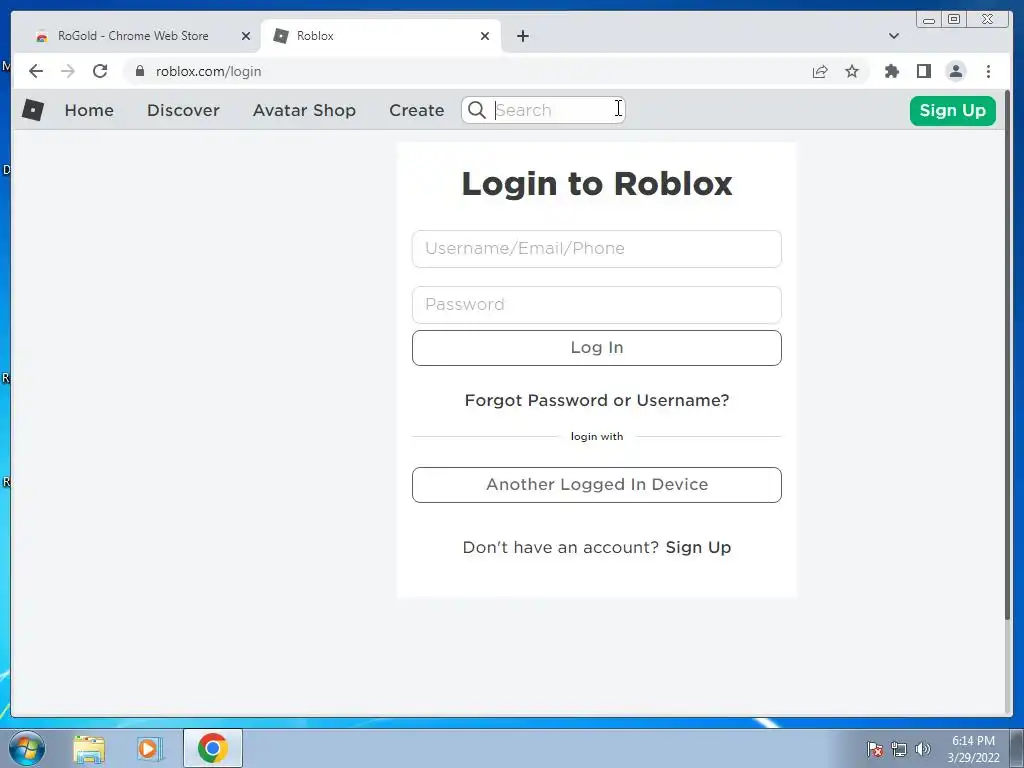Click Forgot Password or Username link

pyautogui.click(x=596, y=400)
